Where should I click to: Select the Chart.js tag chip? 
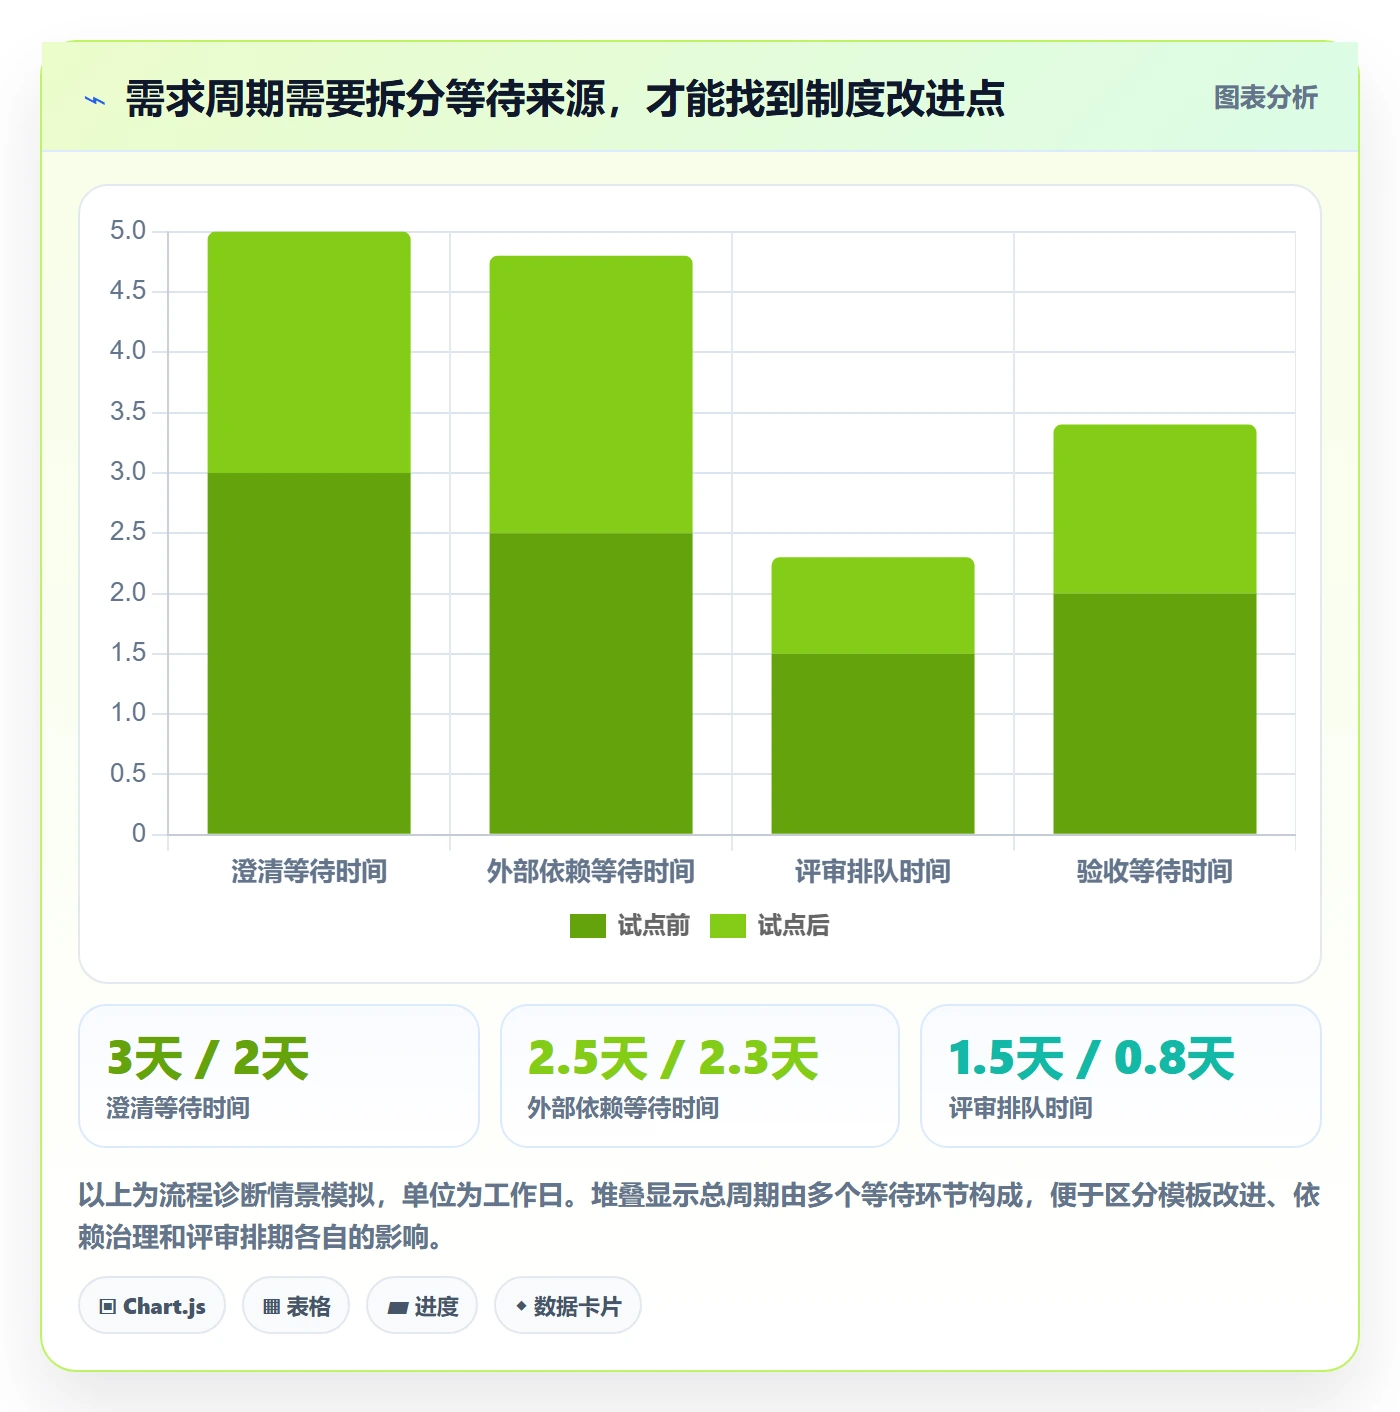tap(152, 1306)
